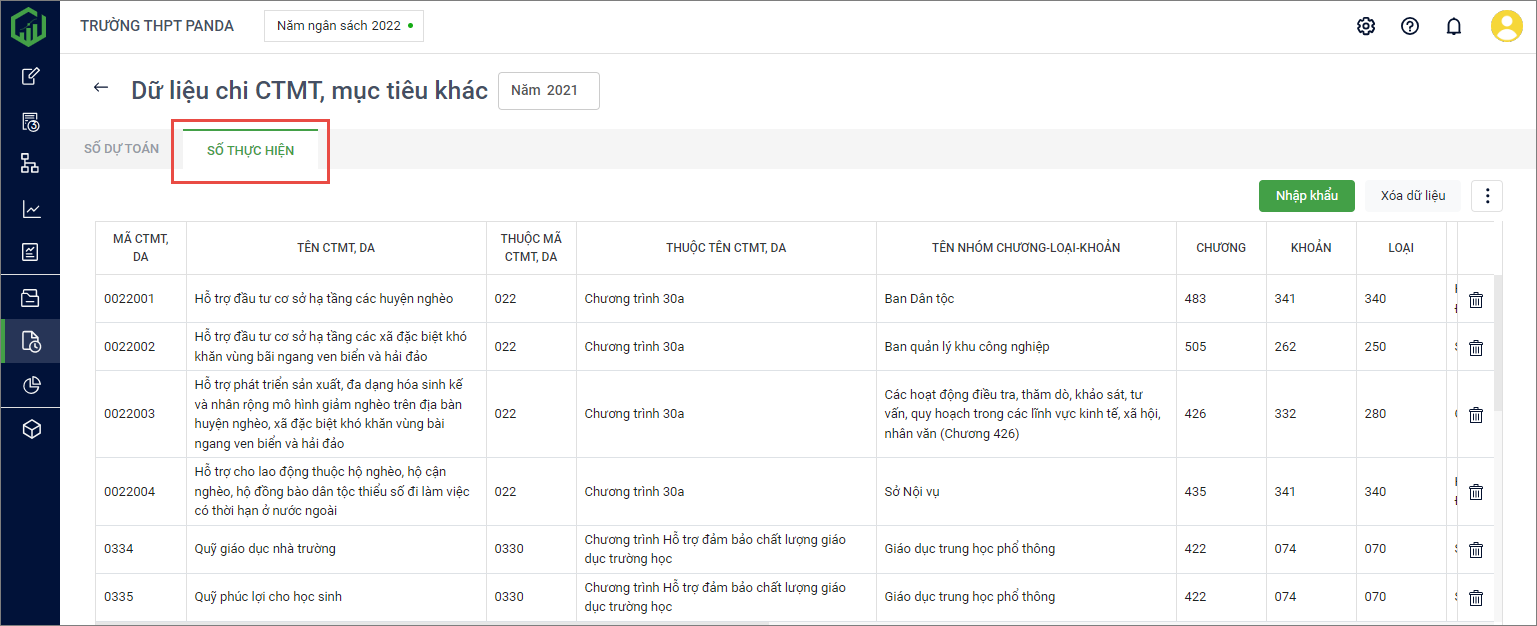The image size is (1537, 626).
Task: Click the back arrow beside the page title
Action: [x=100, y=88]
